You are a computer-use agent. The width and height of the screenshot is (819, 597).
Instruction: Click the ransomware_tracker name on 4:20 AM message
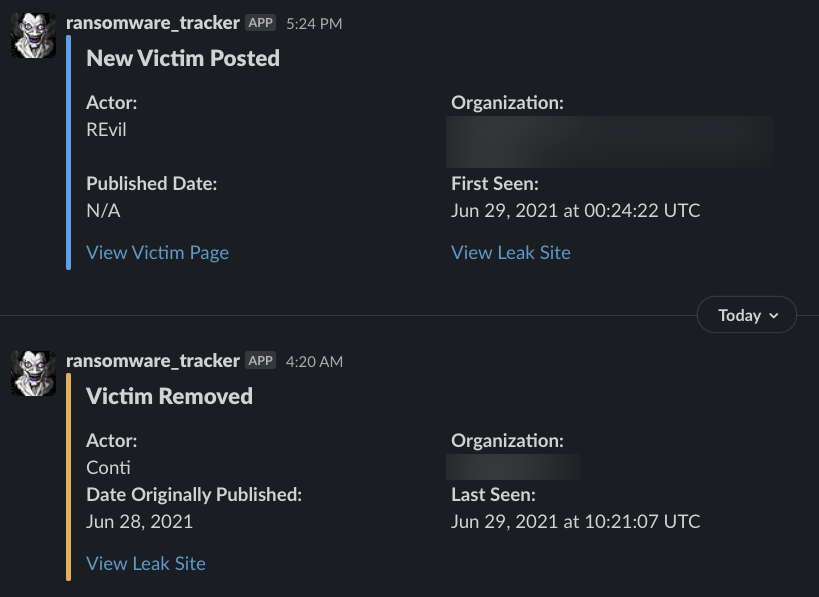click(x=153, y=361)
